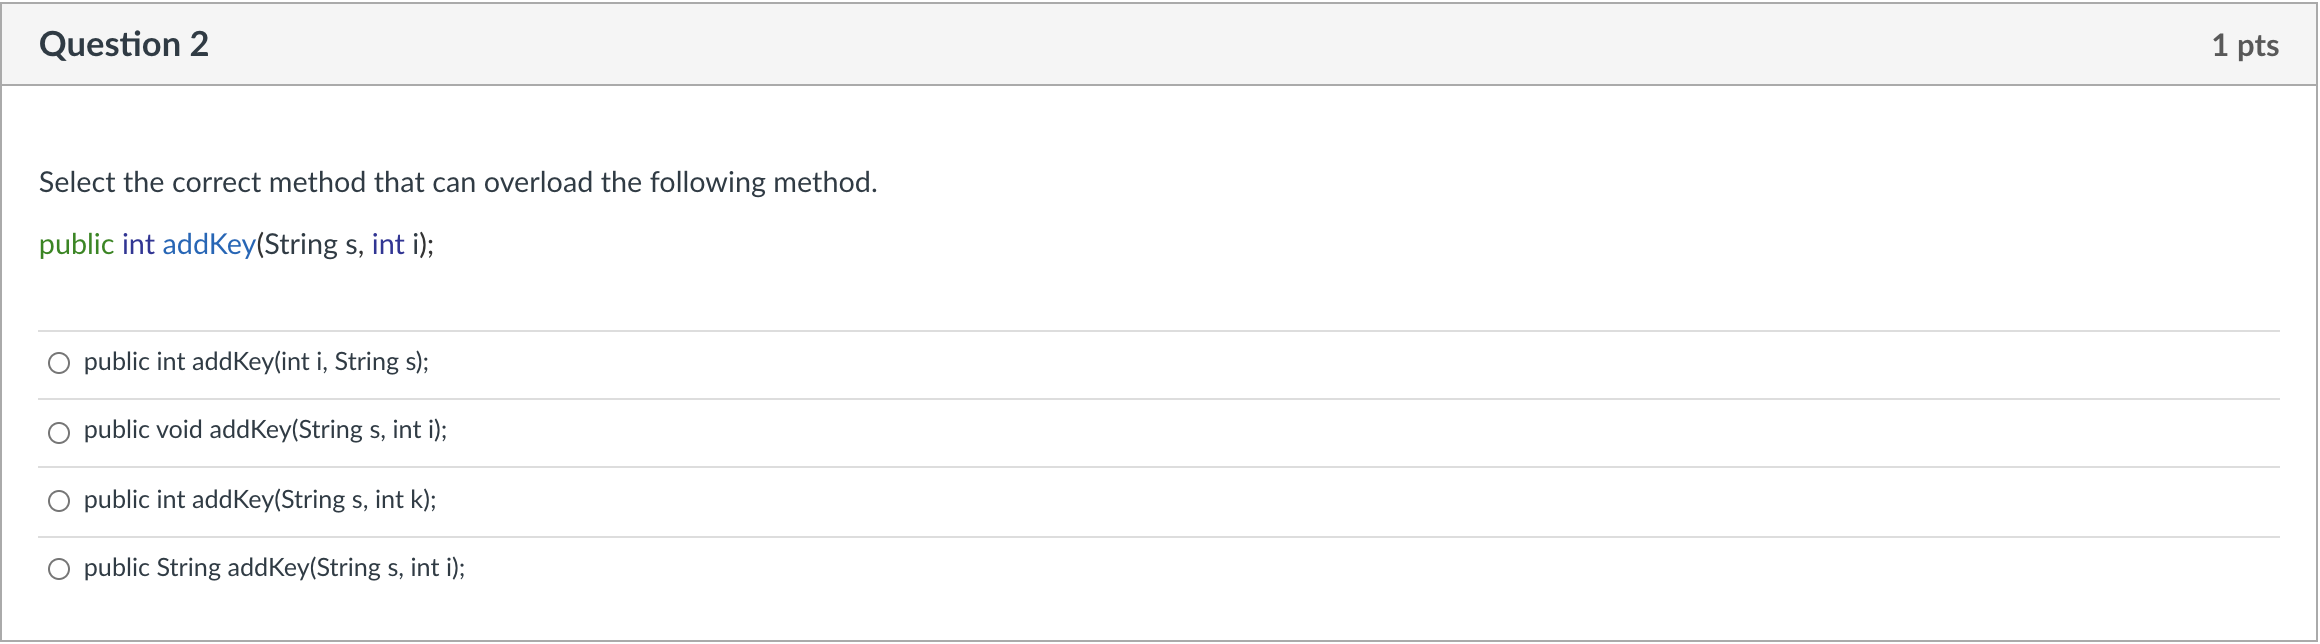The height and width of the screenshot is (644, 2320).
Task: Click the green 'public' keyword in the code line
Action: 76,245
